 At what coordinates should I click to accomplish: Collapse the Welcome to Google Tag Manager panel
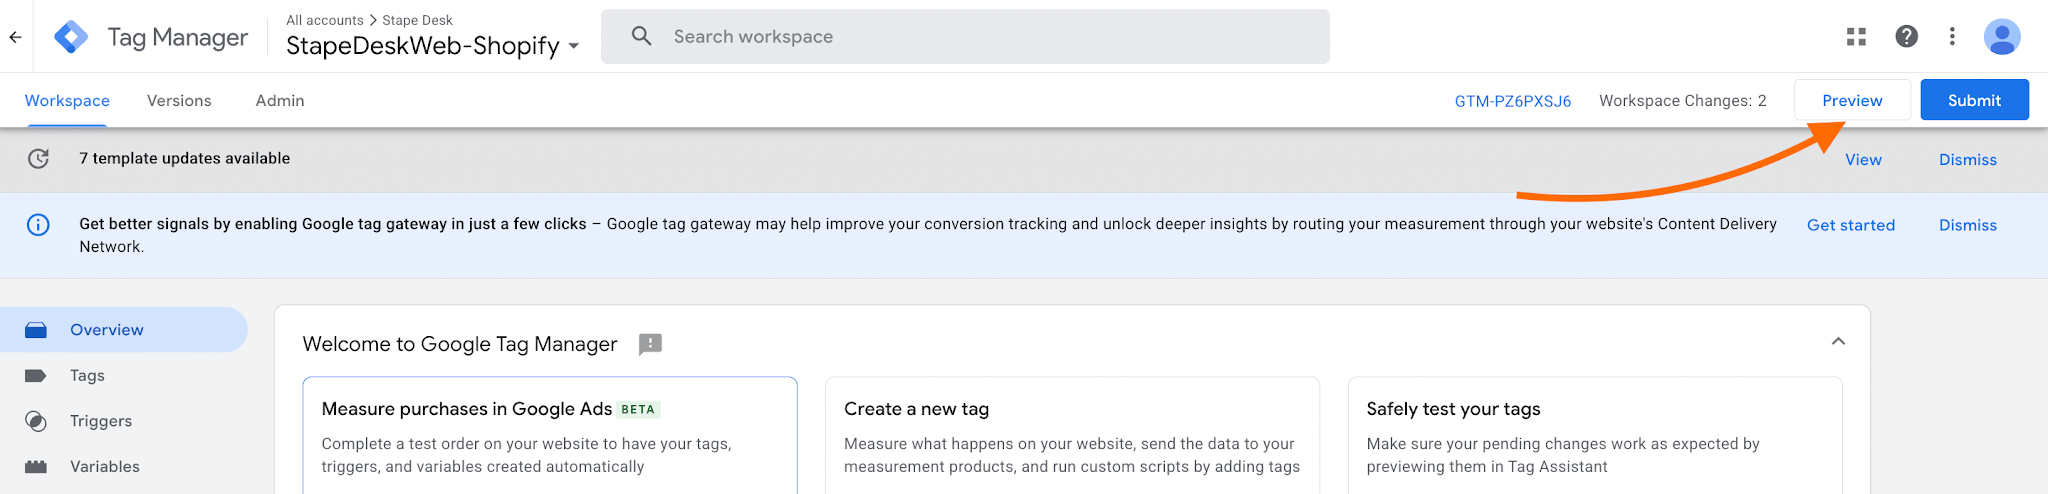click(x=1838, y=342)
